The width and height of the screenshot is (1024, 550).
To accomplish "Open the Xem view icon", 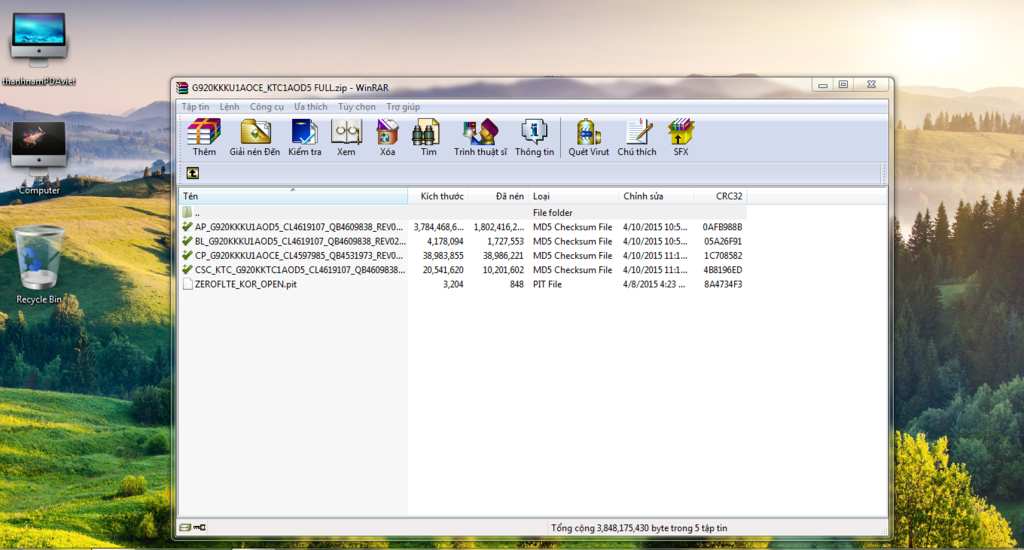I will 346,137.
